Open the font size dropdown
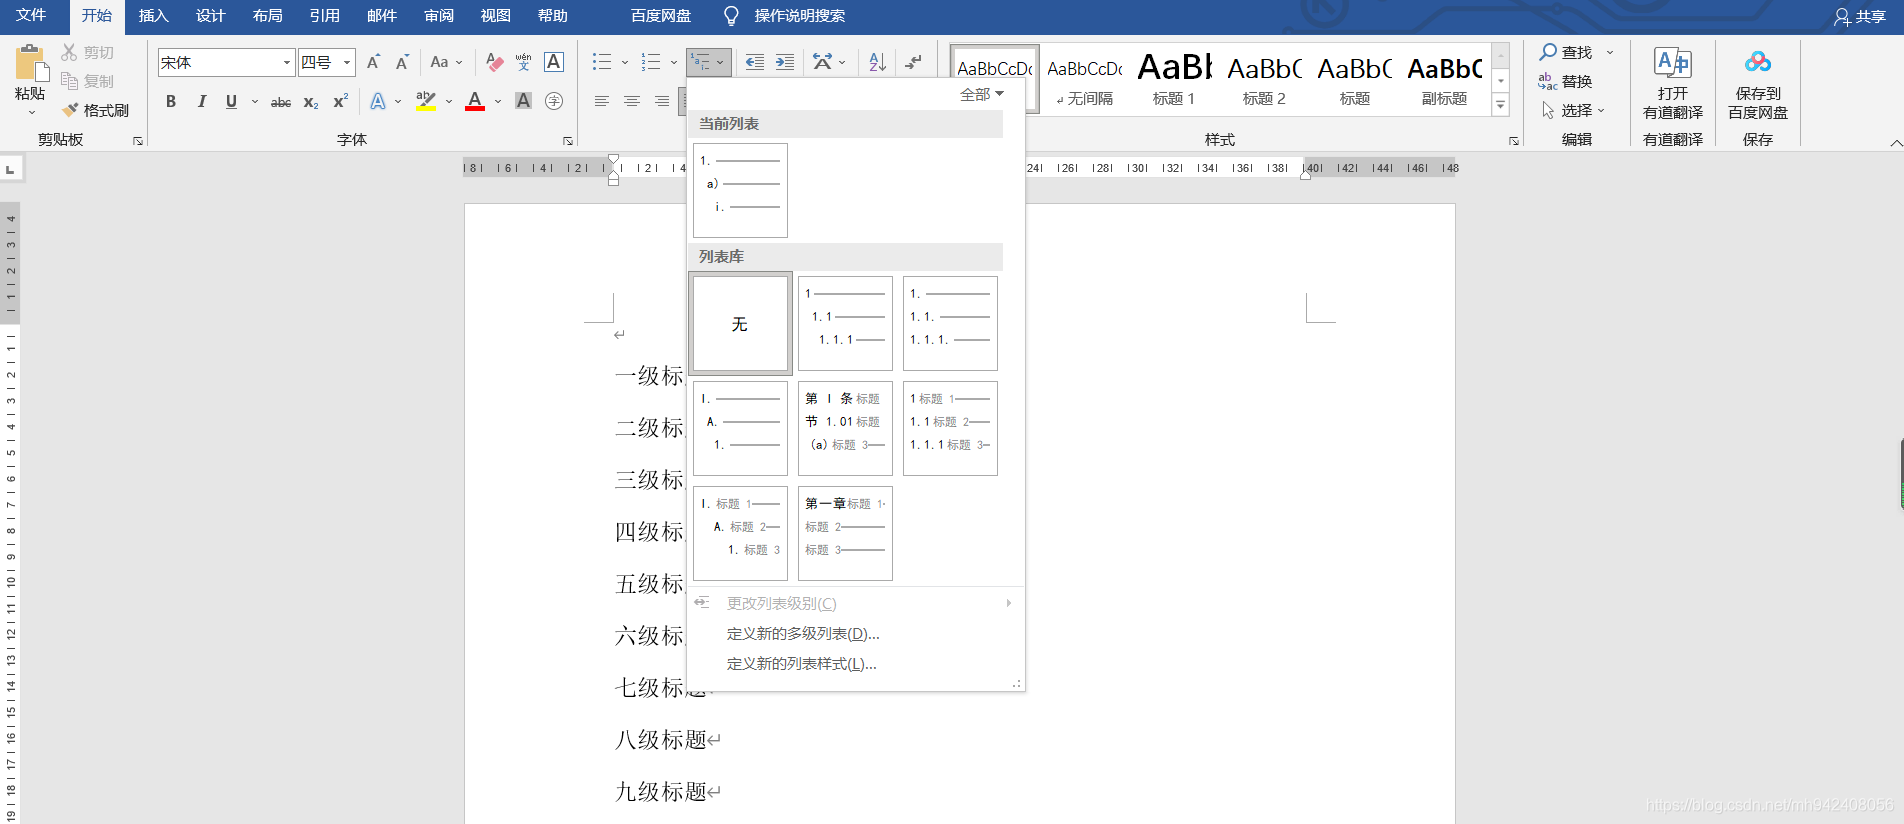The width and height of the screenshot is (1904, 824). click(x=347, y=62)
